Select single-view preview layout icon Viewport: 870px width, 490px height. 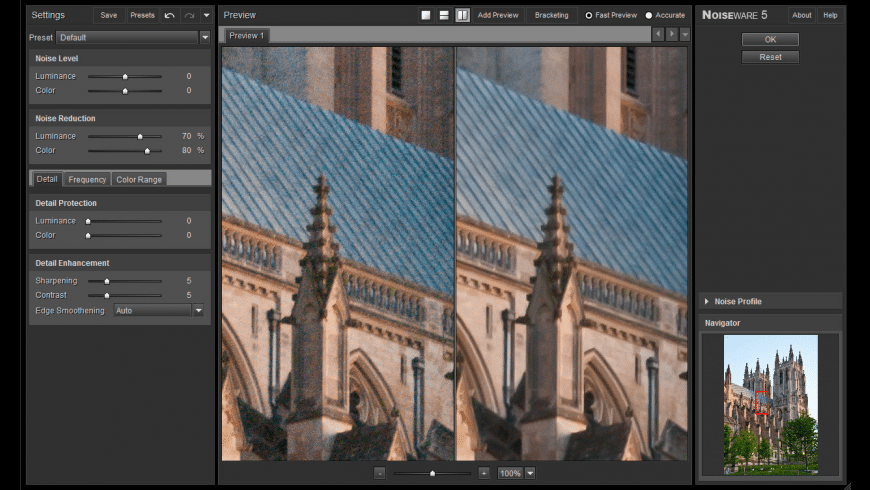click(x=426, y=15)
